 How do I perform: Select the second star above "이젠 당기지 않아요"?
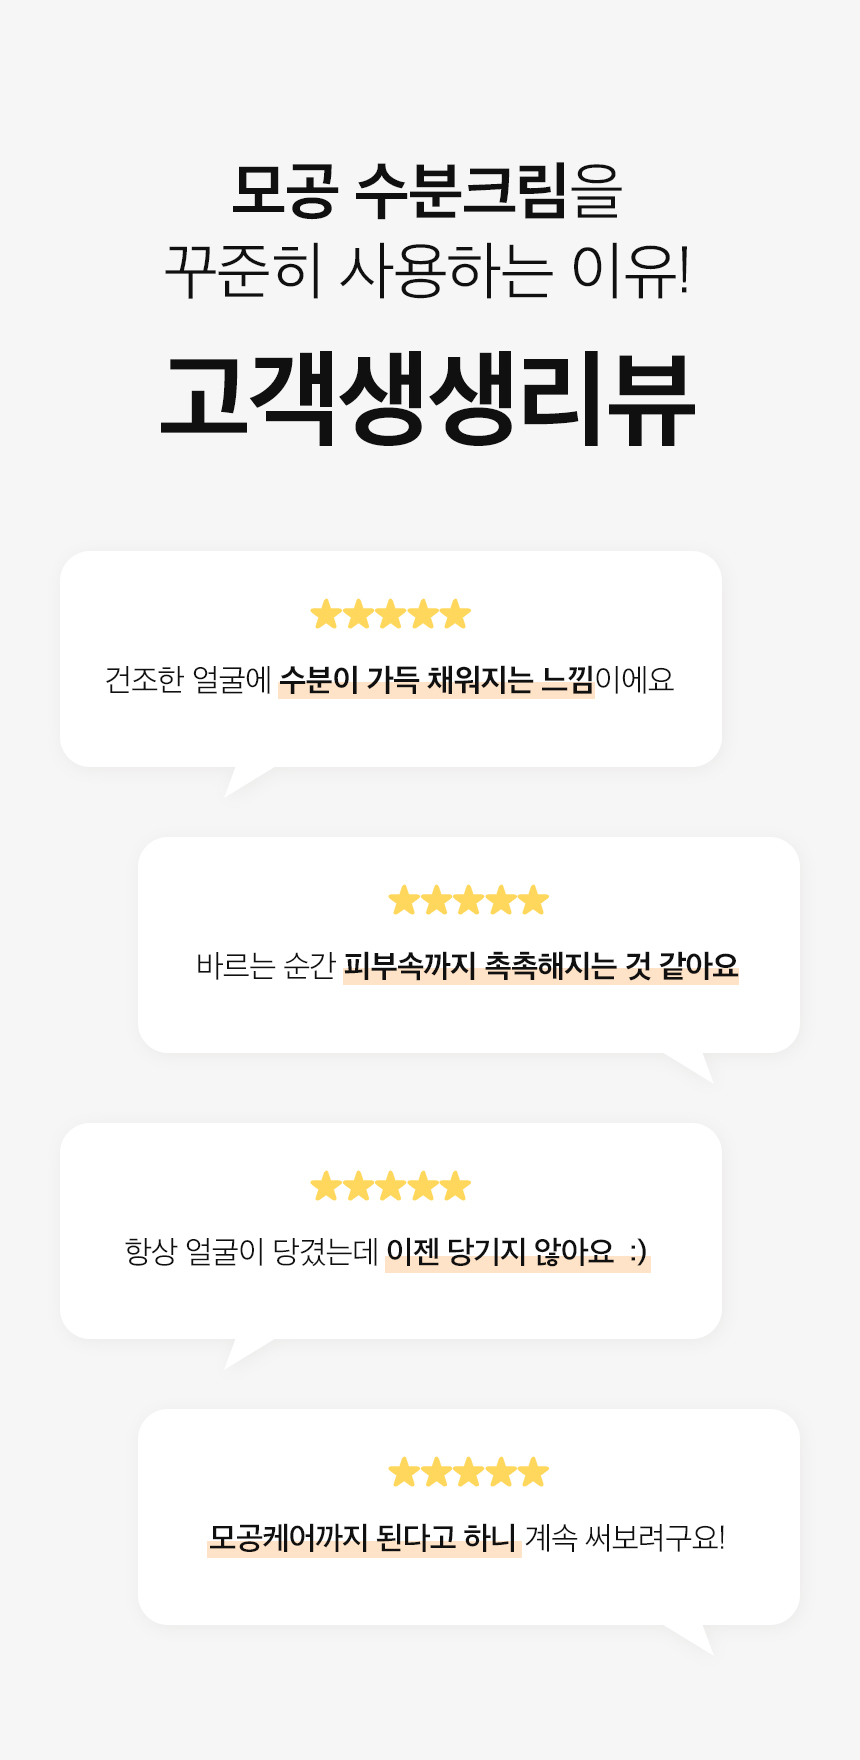pos(358,1186)
